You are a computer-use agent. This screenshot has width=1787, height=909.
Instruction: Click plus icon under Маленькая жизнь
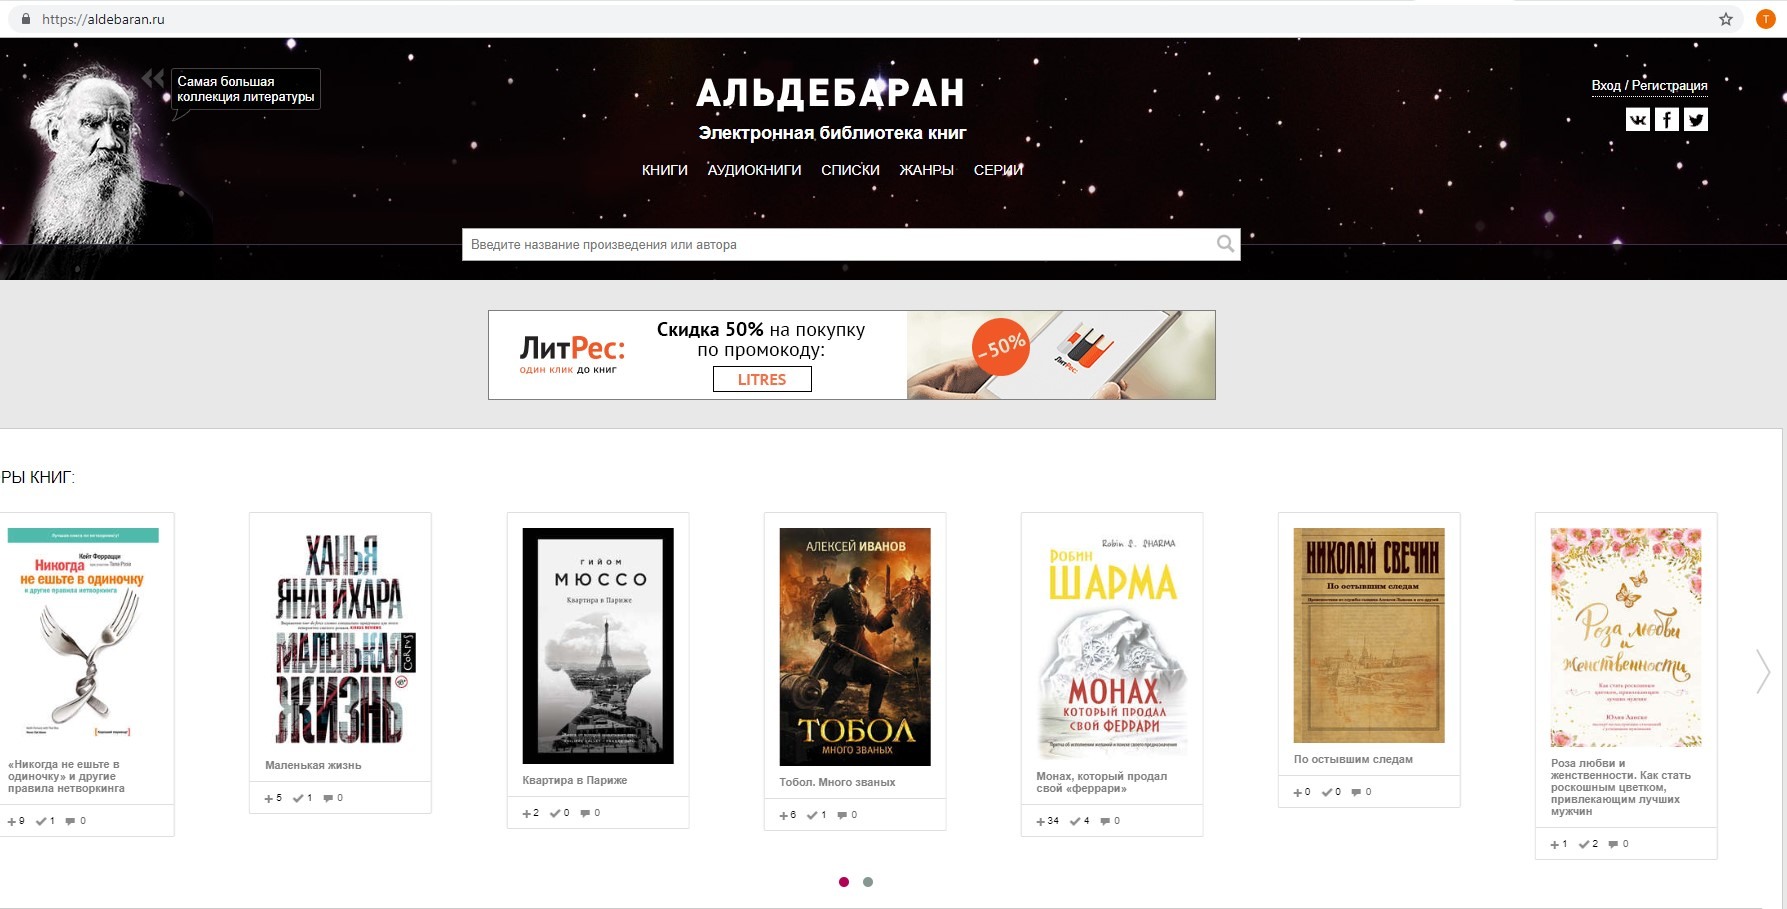(269, 798)
